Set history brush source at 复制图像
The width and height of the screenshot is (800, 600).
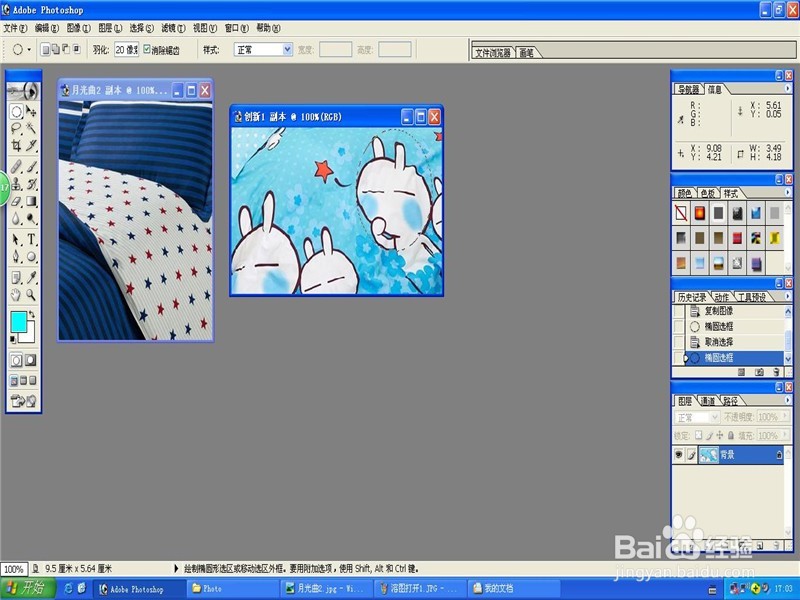[679, 311]
